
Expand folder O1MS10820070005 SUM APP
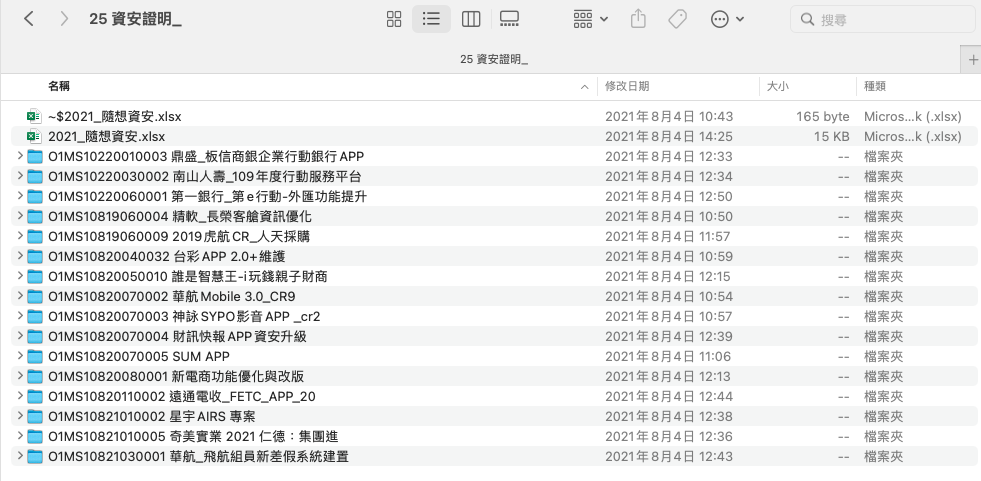[x=19, y=356]
